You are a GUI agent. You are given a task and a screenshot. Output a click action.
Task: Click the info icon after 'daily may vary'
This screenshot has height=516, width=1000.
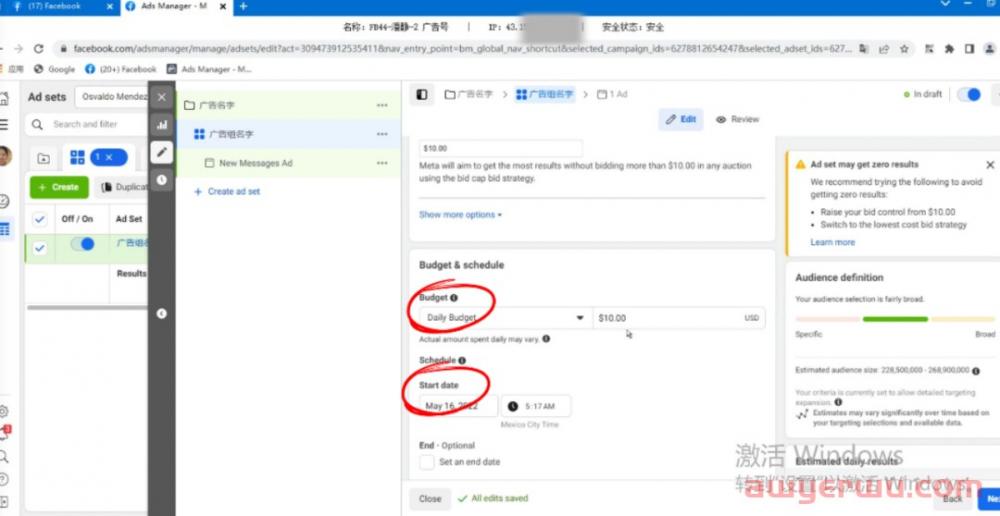tap(546, 339)
